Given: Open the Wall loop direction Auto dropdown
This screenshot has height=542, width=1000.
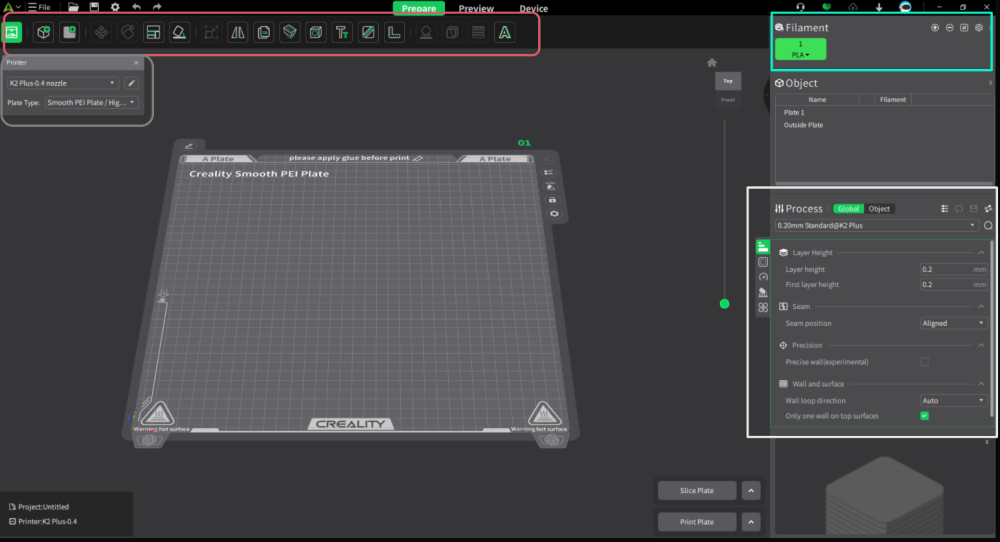Looking at the screenshot, I should click(953, 400).
